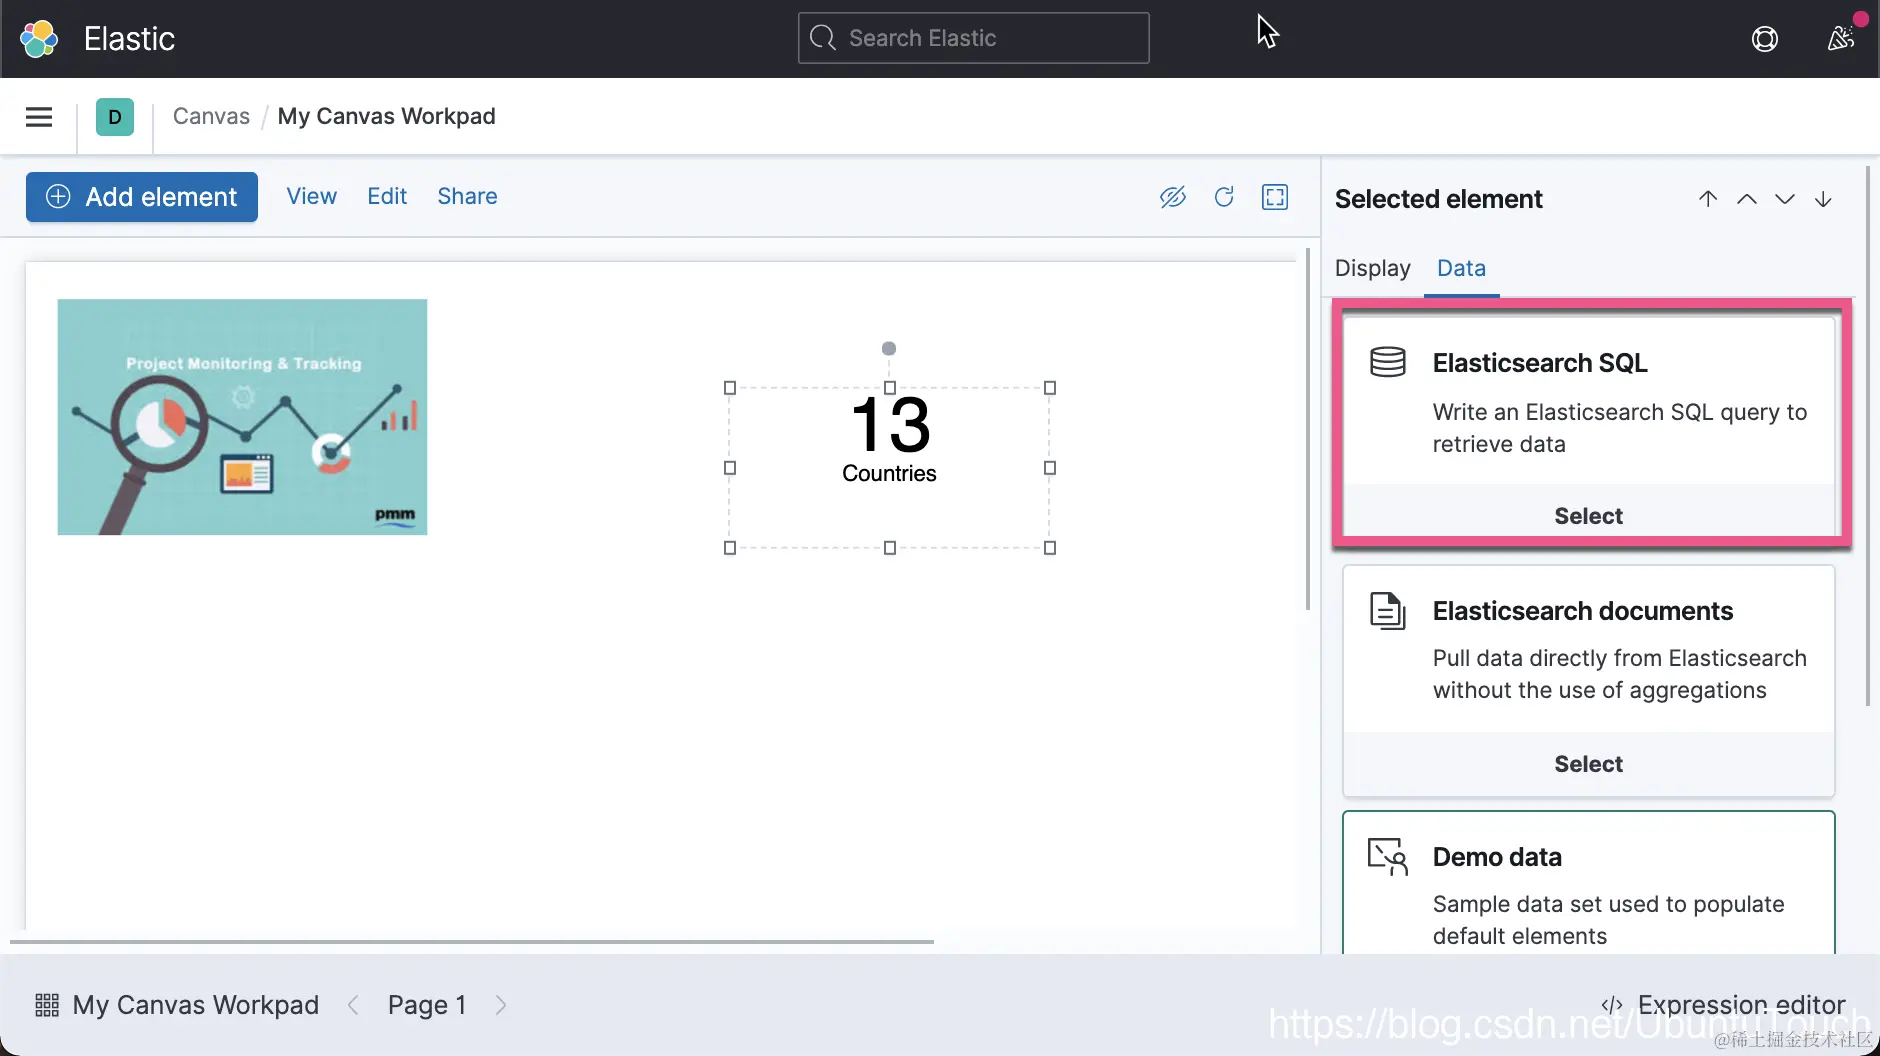Open the Edit menu
1880x1056 pixels.
tap(387, 196)
